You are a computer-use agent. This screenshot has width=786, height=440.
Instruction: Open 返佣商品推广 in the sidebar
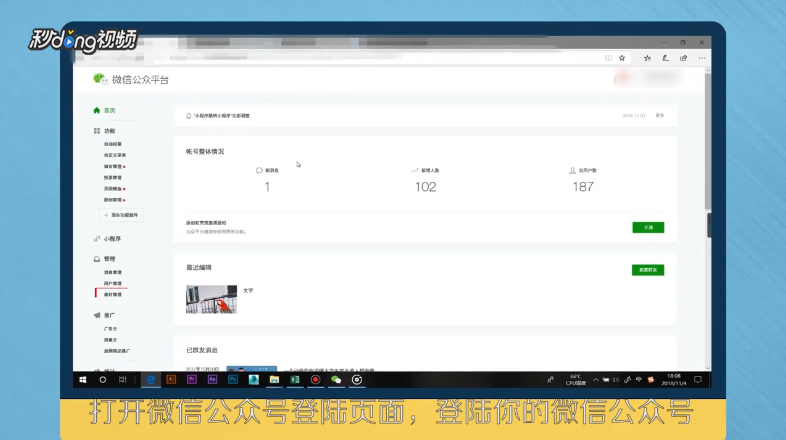point(117,351)
